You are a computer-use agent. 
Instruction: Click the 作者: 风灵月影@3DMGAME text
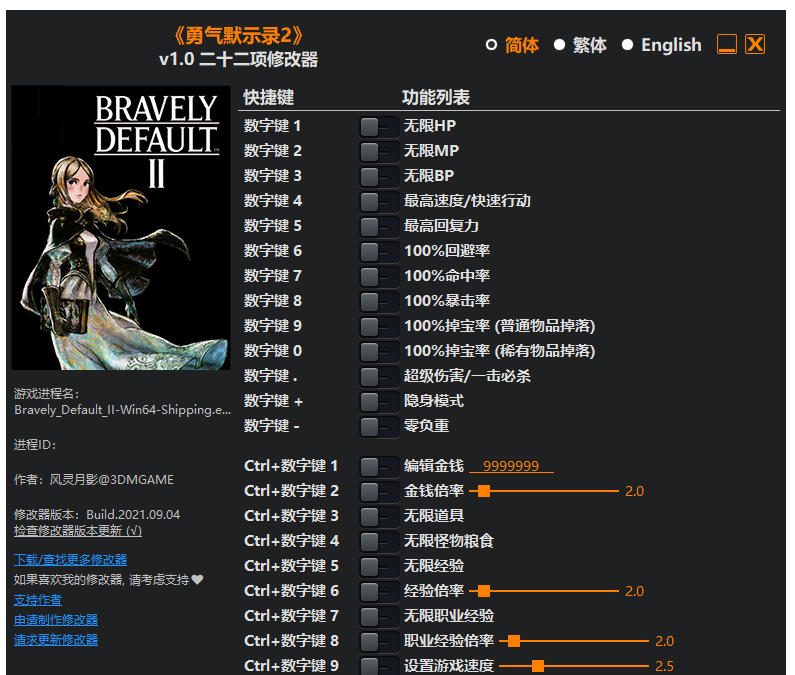(94, 480)
